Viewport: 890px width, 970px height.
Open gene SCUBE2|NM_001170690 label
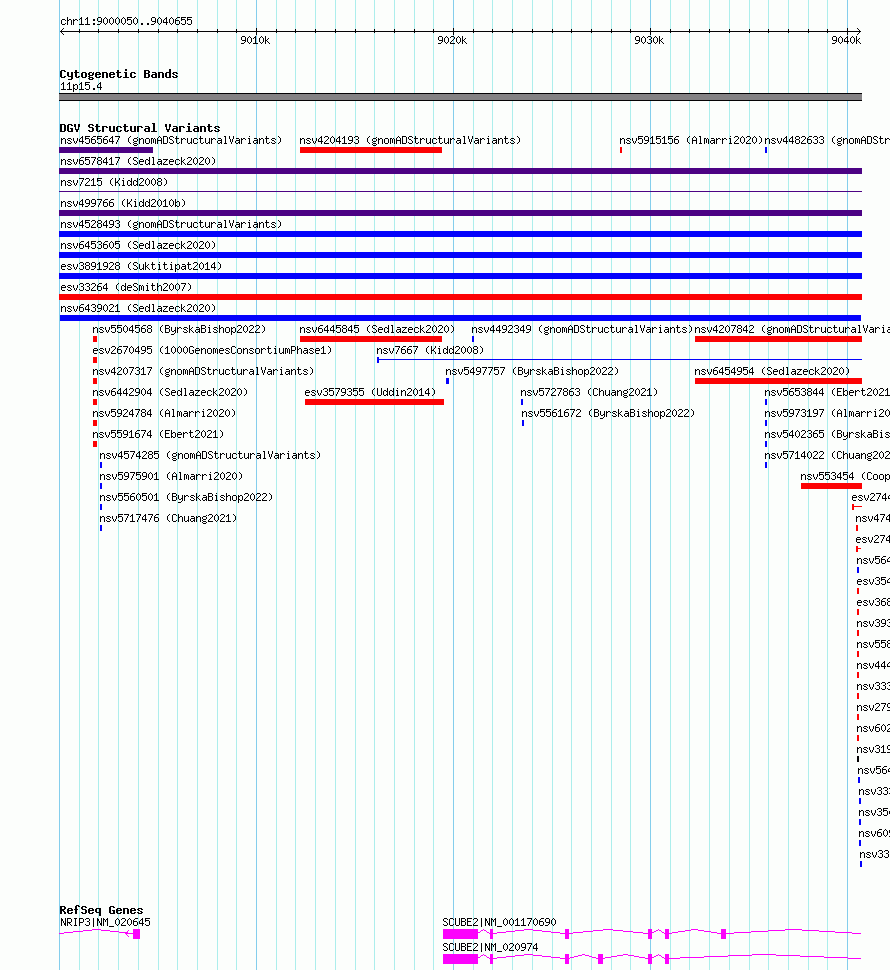coord(499,922)
